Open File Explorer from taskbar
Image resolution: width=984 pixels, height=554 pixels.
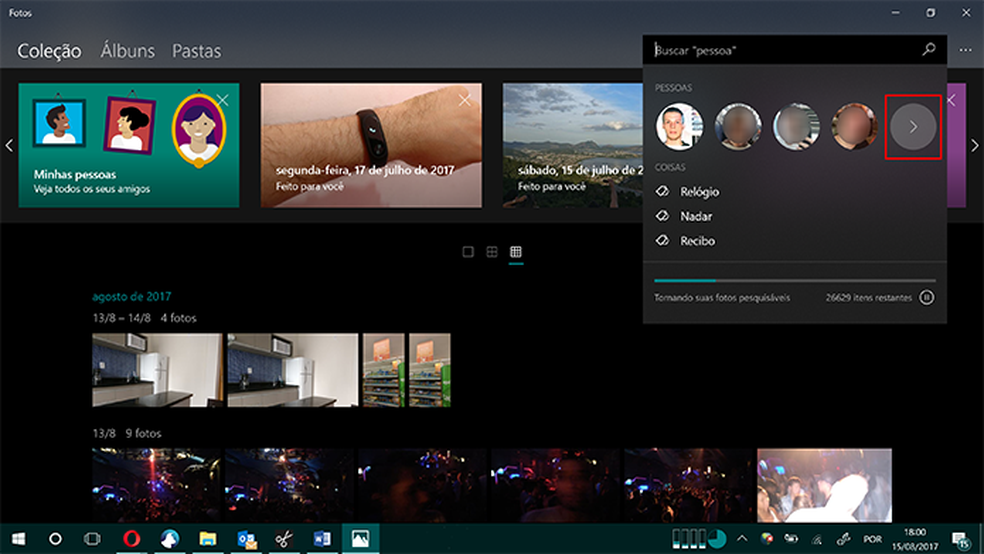tap(208, 539)
